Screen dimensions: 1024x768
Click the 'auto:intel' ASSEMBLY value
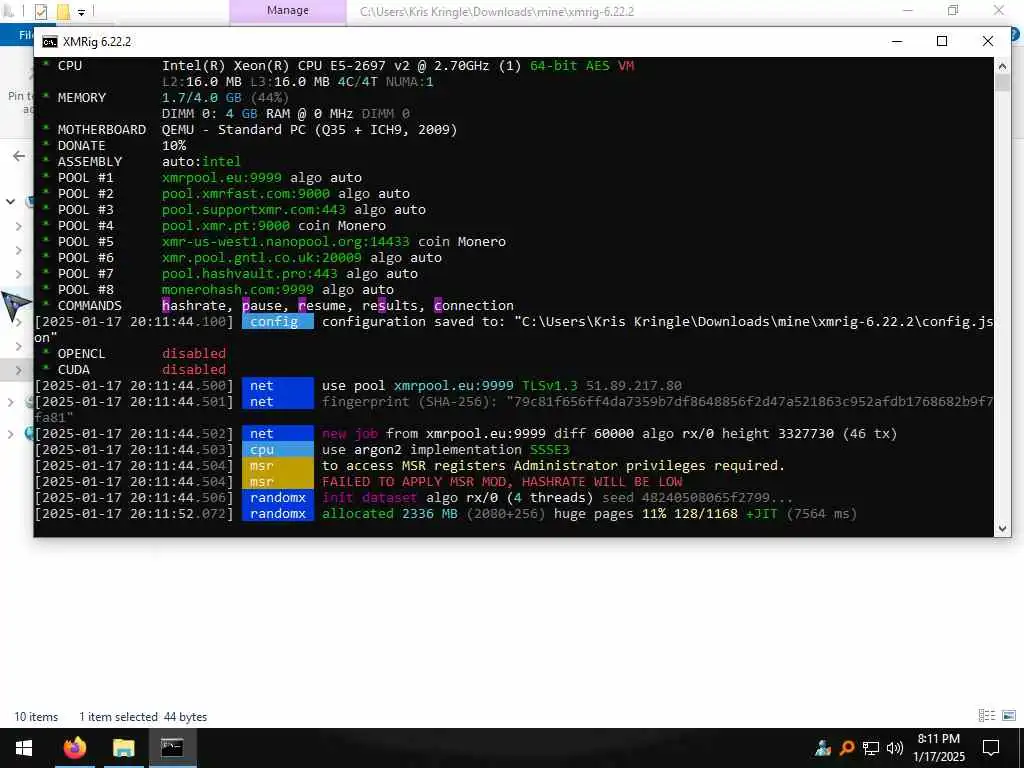201,161
